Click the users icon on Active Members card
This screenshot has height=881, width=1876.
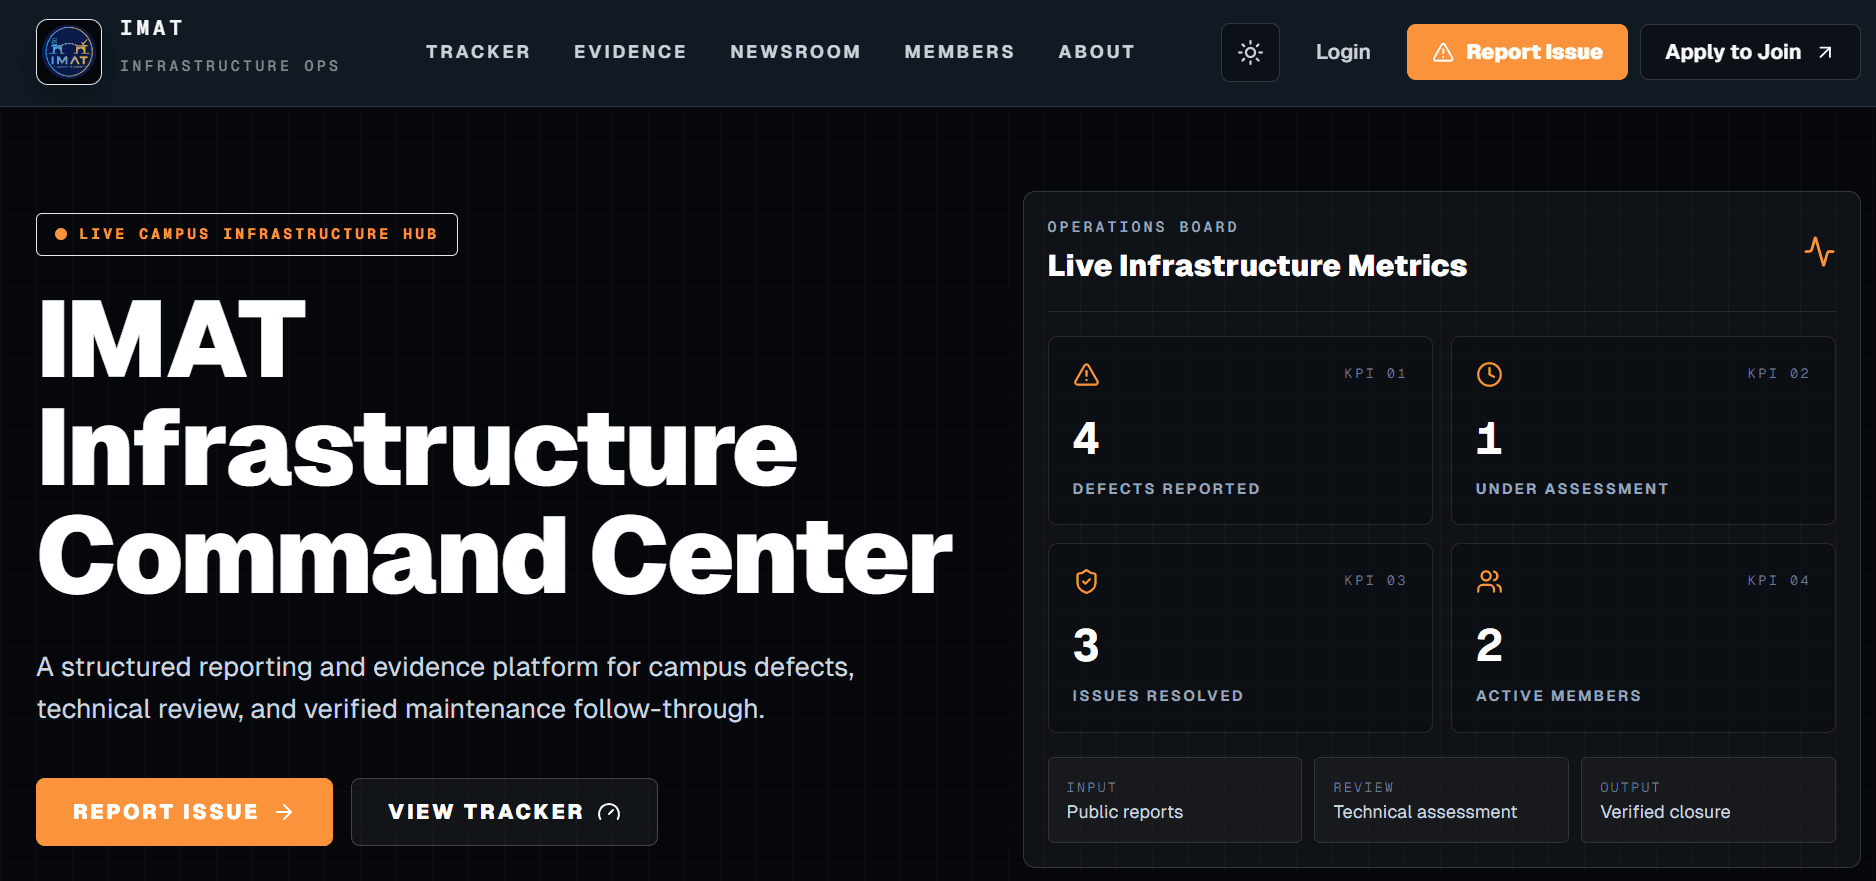point(1489,582)
